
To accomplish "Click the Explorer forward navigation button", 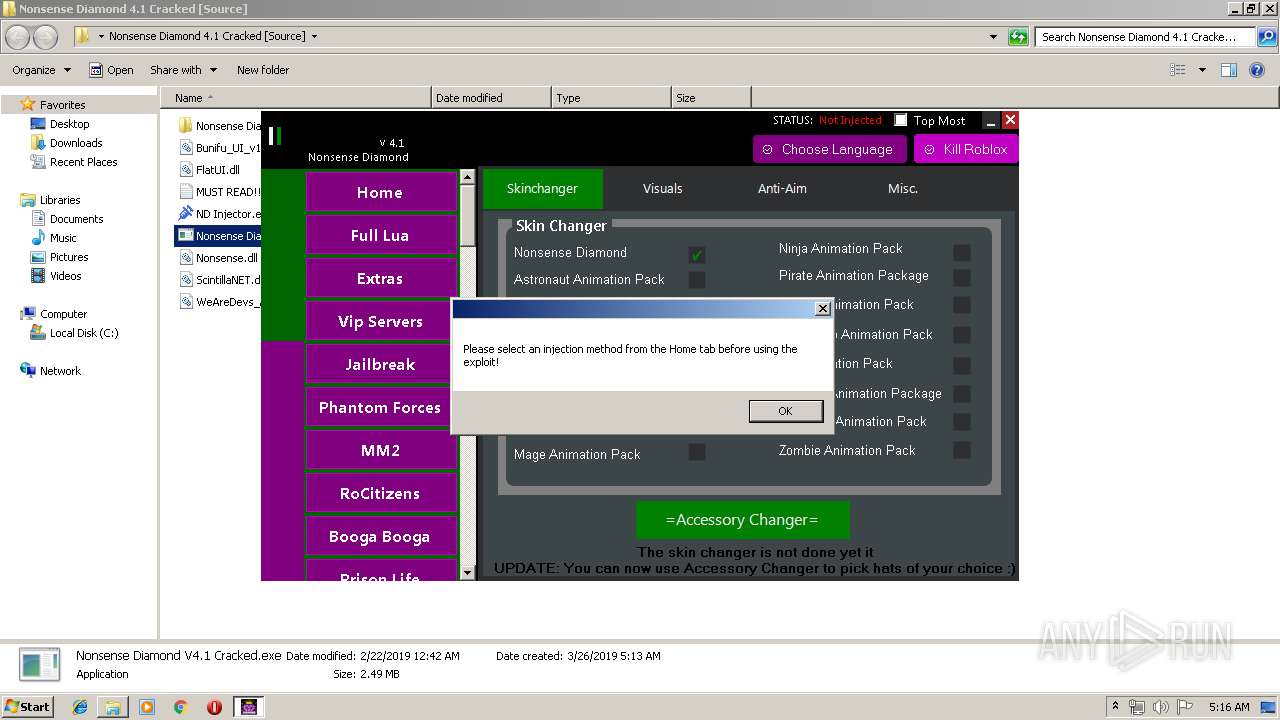I will point(46,37).
